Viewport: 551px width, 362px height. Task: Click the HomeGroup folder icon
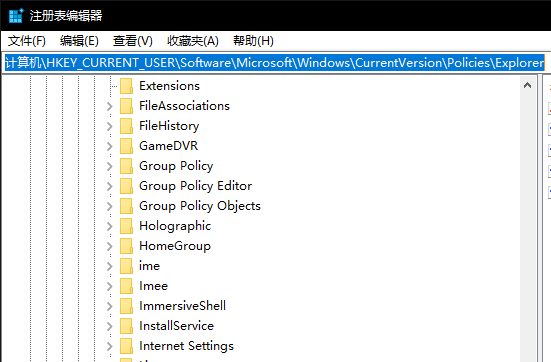tap(127, 246)
